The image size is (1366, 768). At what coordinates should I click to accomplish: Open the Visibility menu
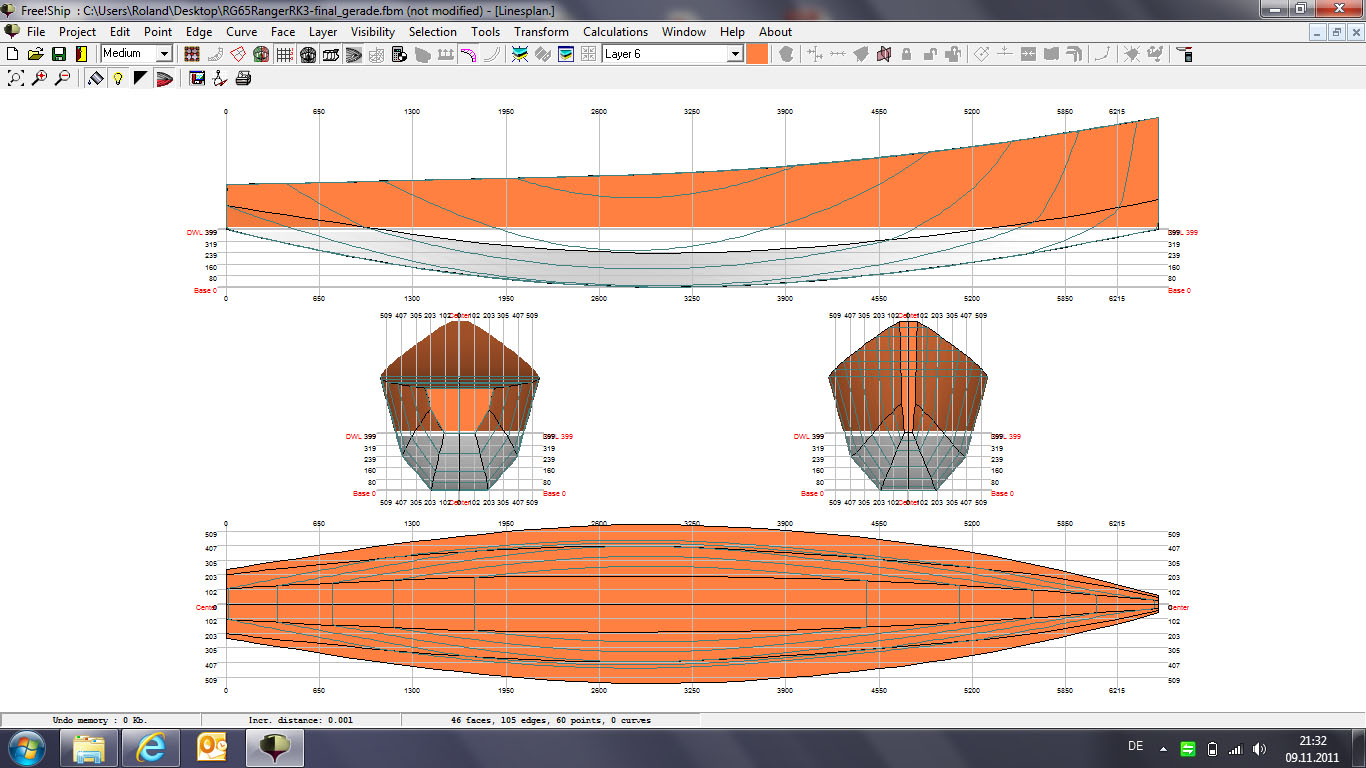pyautogui.click(x=373, y=32)
